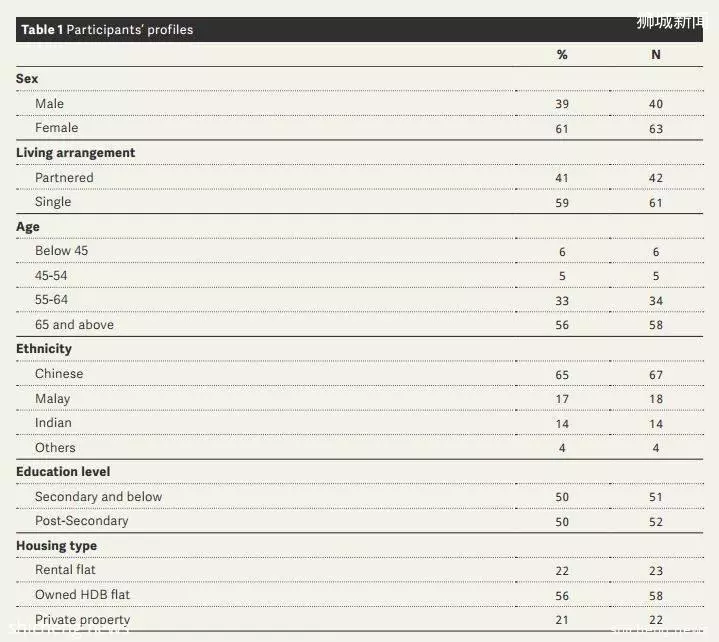The height and width of the screenshot is (642, 719).
Task: Click the Single row label
Action: [x=53, y=202]
